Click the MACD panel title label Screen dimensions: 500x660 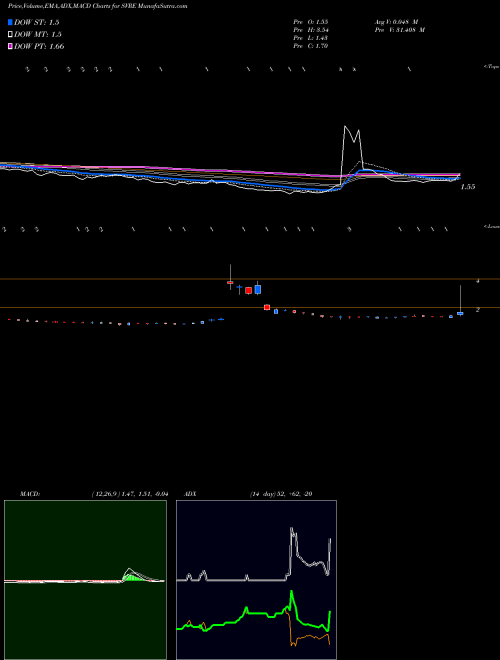pos(30,494)
